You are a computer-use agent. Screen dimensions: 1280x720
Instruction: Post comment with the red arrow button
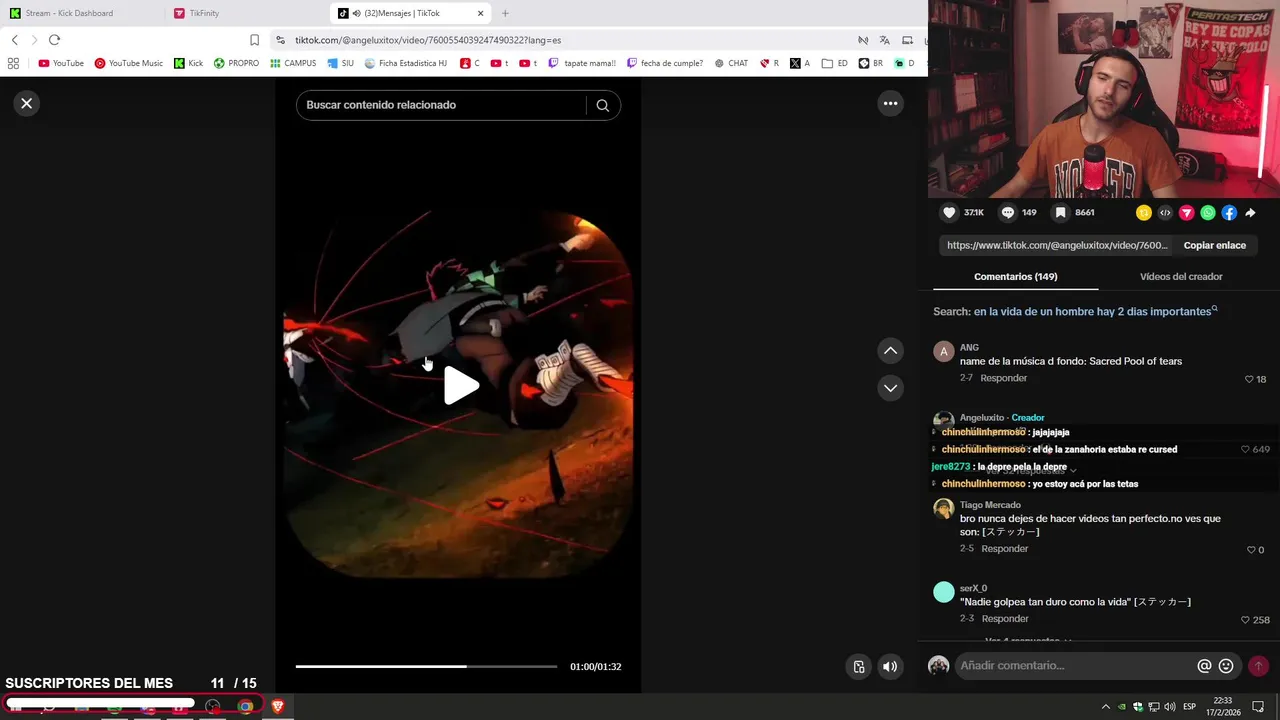pyautogui.click(x=1258, y=666)
